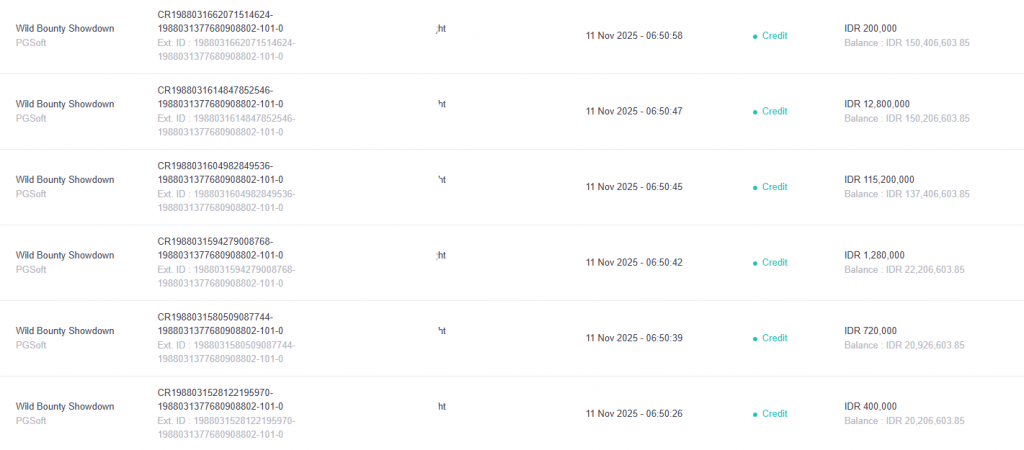Click the balance IDR 137,406,603.85
This screenshot has height=450, width=1024.
click(907, 195)
